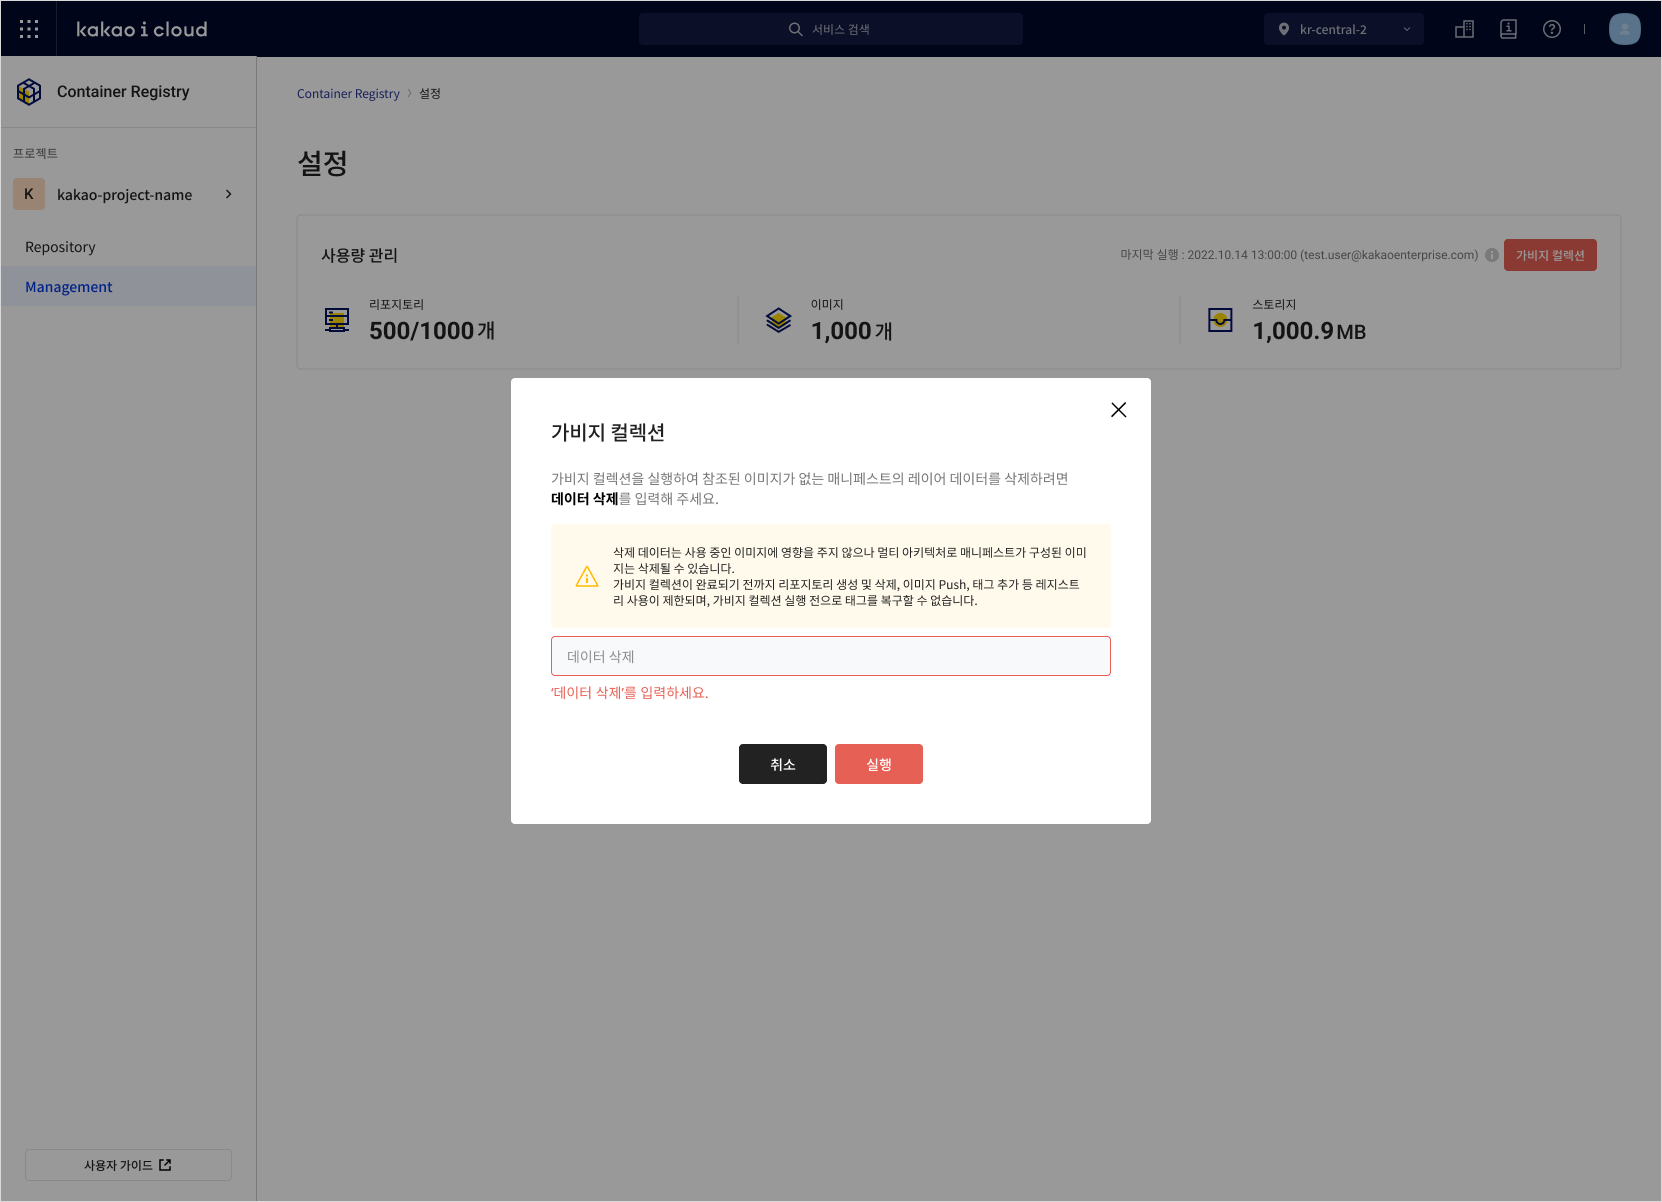Click the 마지막 실행 timestamp text
Screen dimensions: 1662x1202
tap(1299, 255)
